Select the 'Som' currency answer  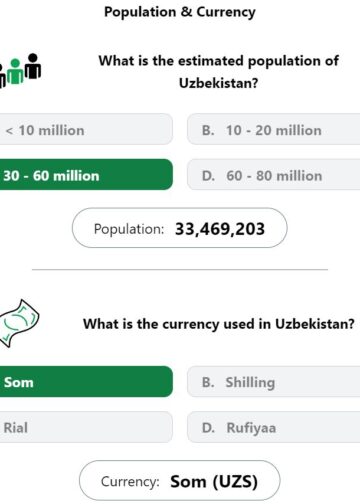(x=86, y=382)
